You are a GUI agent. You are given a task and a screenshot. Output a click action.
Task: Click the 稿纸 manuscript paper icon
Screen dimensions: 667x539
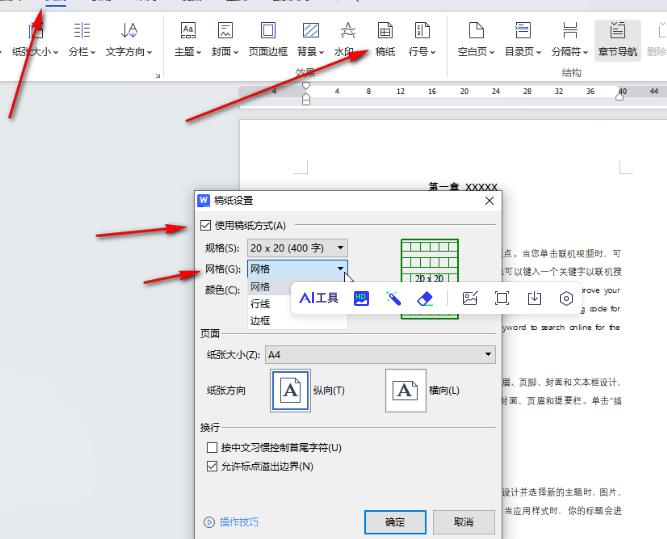(385, 31)
